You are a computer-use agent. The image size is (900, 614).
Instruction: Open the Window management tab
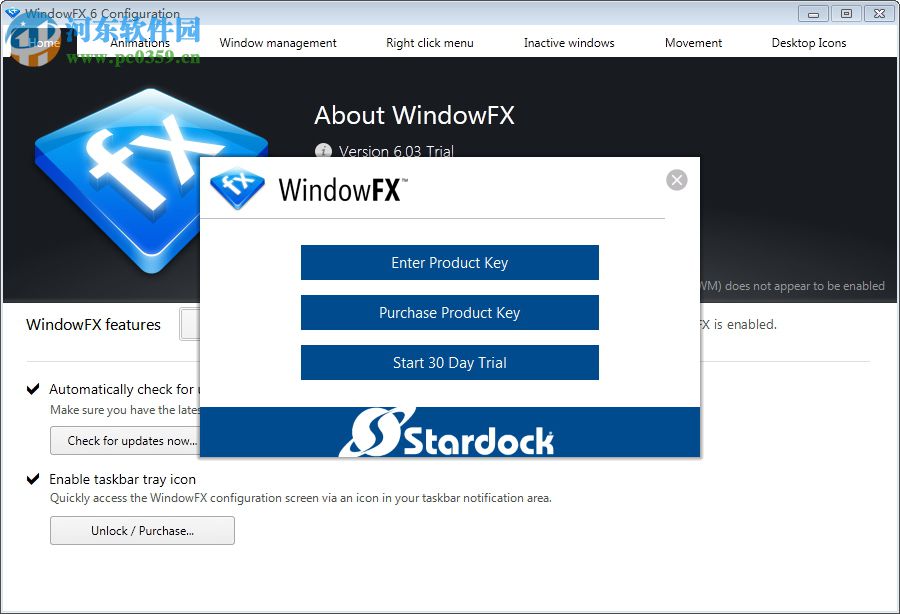278,43
